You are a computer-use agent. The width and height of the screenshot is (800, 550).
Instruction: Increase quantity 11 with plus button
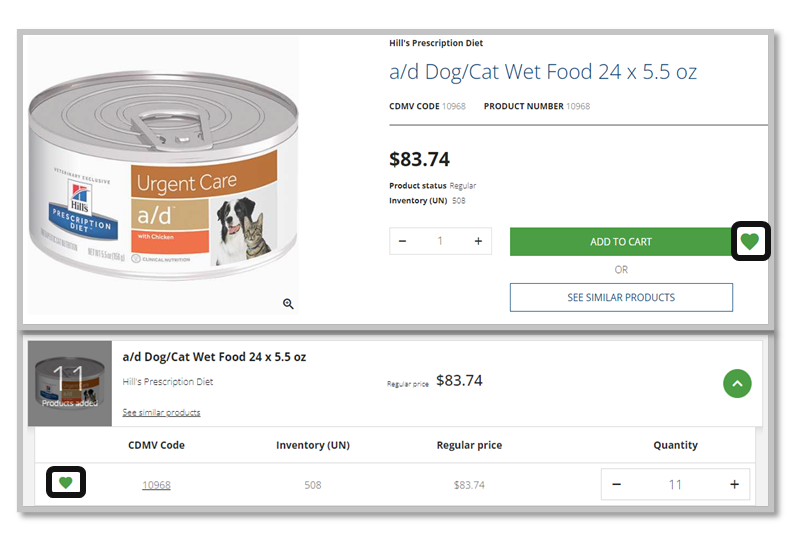pyautogui.click(x=734, y=485)
